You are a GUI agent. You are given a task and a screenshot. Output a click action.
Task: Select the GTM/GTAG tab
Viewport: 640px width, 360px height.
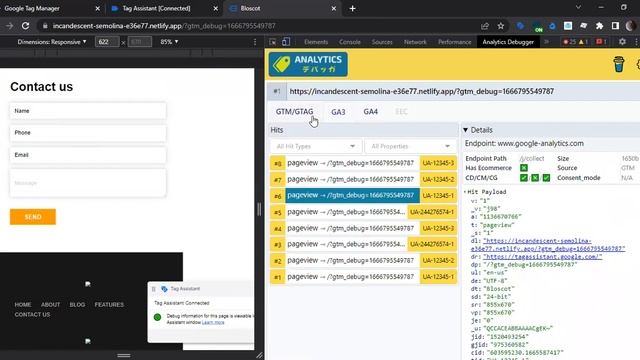click(294, 111)
